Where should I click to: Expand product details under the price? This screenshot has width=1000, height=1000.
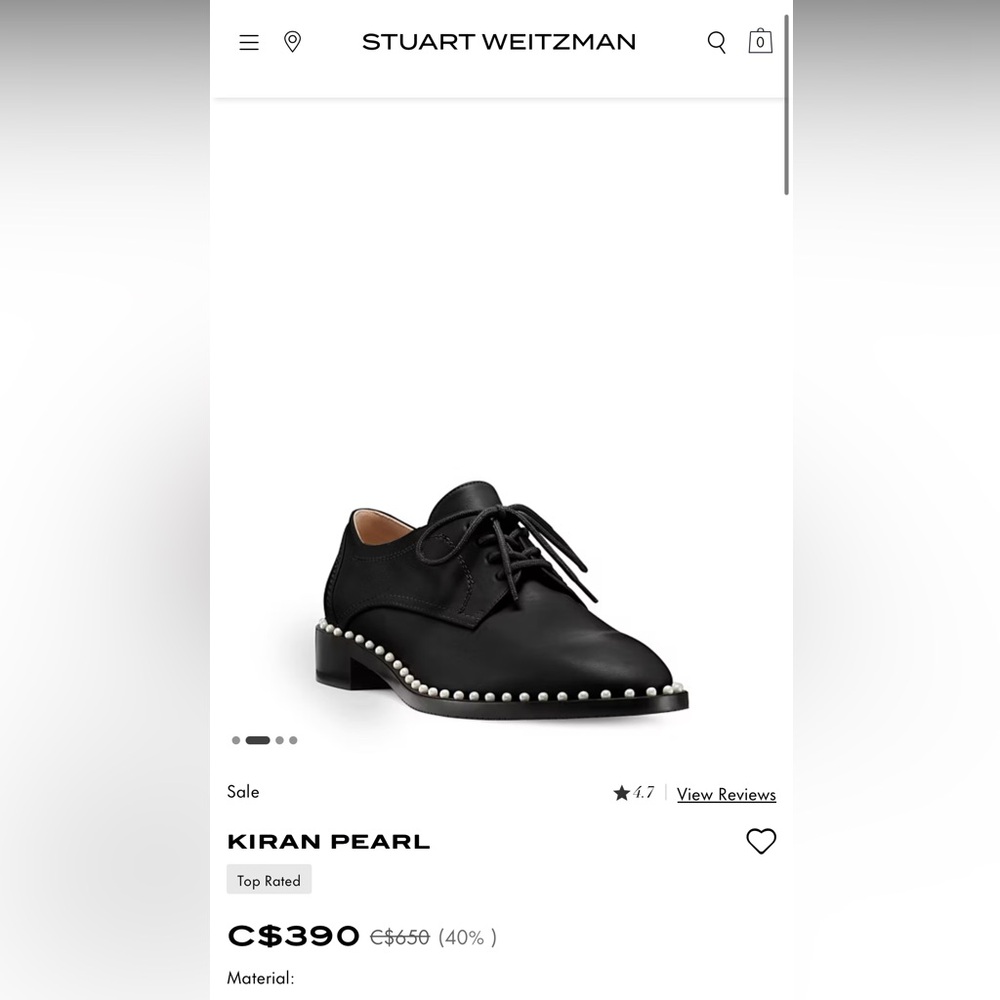[x=260, y=978]
